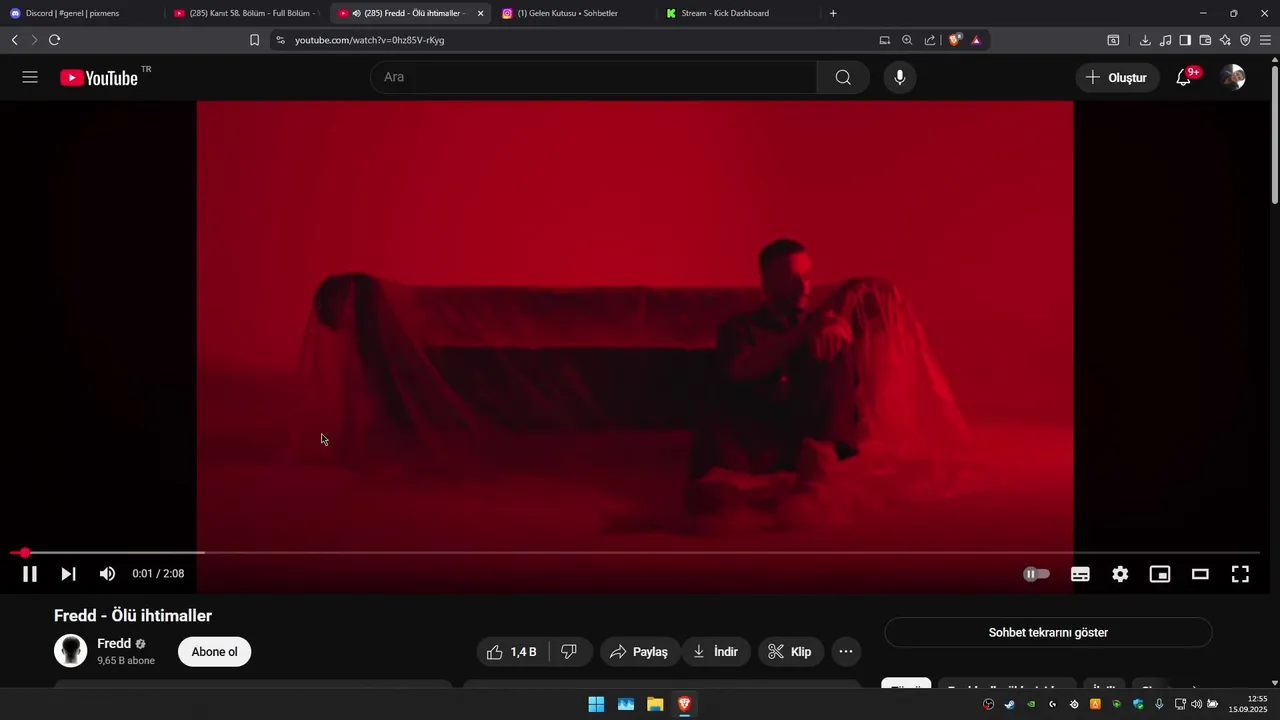
Task: Close the Fredd - Ölü ihtimaller tab
Action: [x=480, y=13]
